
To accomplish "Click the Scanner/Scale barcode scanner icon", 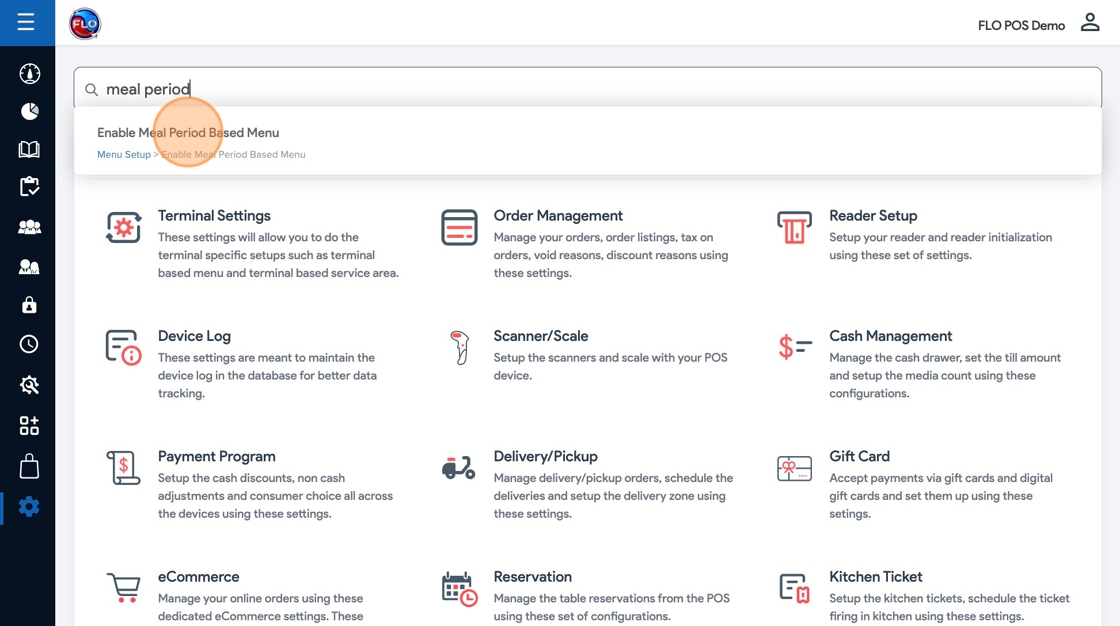I will [x=460, y=348].
